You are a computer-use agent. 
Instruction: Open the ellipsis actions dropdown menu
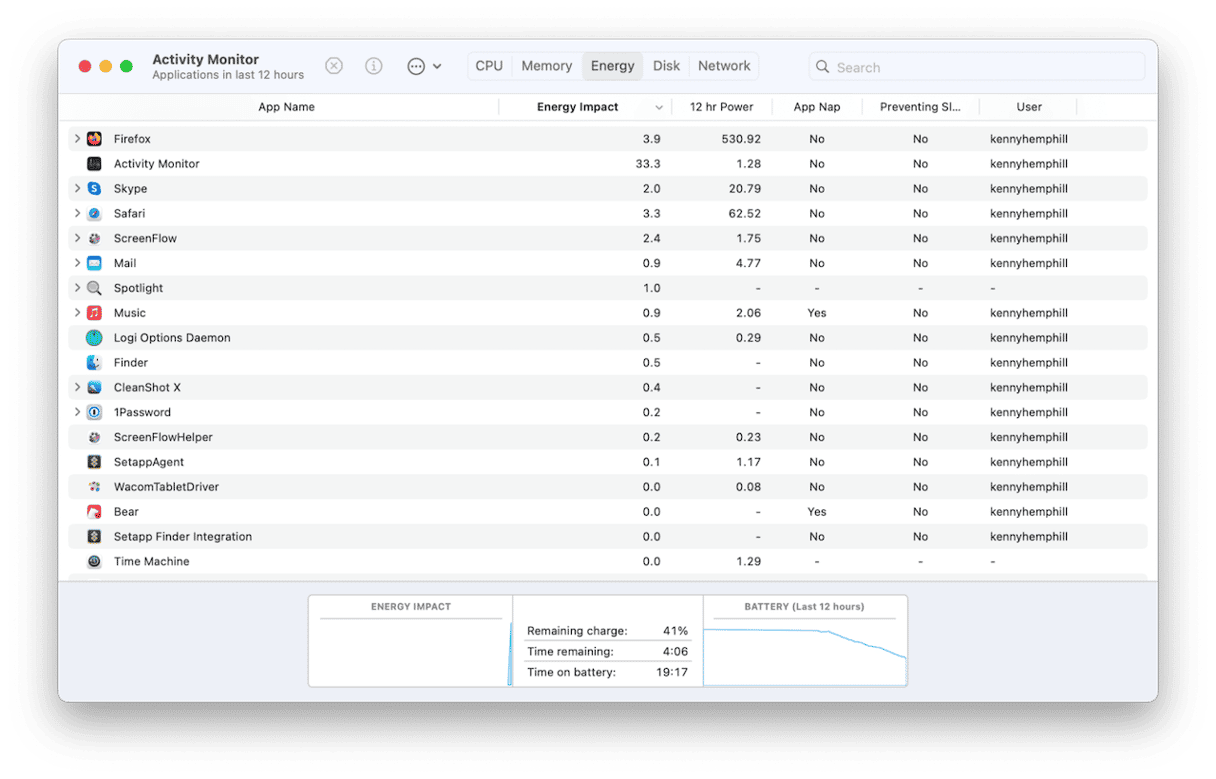pyautogui.click(x=424, y=66)
